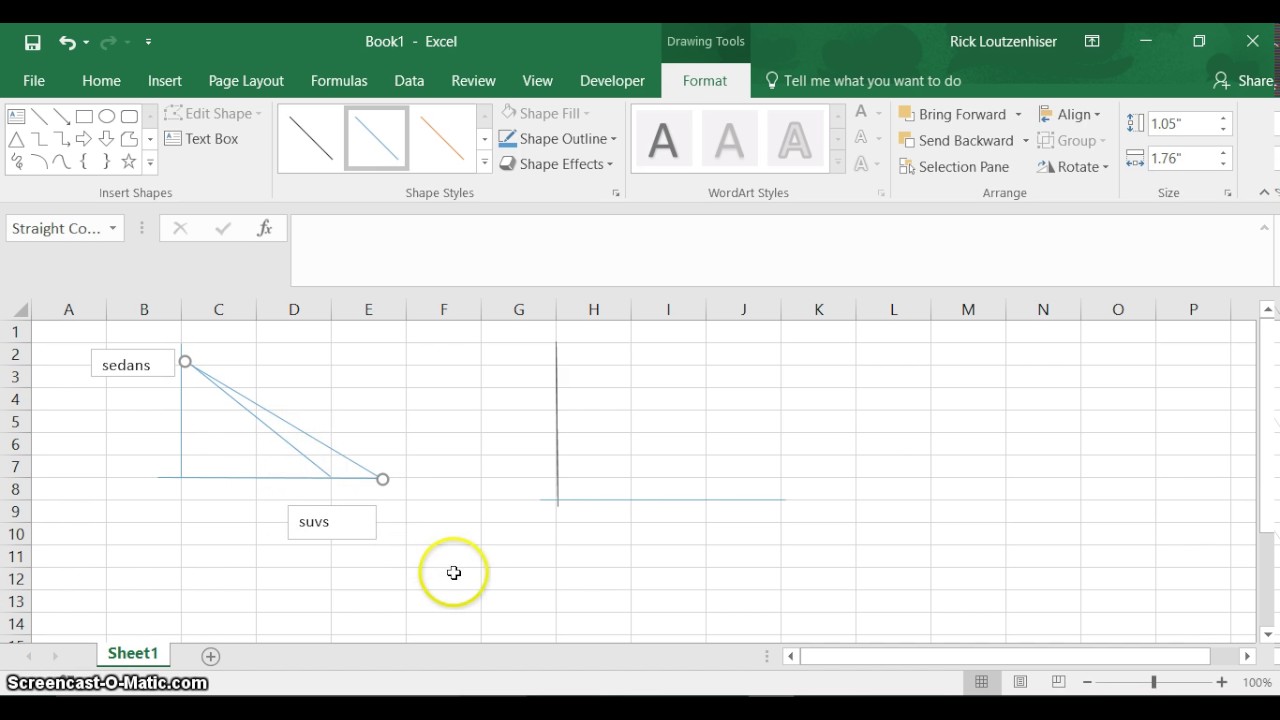Switch to Page Break Preview in status bar
1280x720 pixels.
click(1058, 682)
